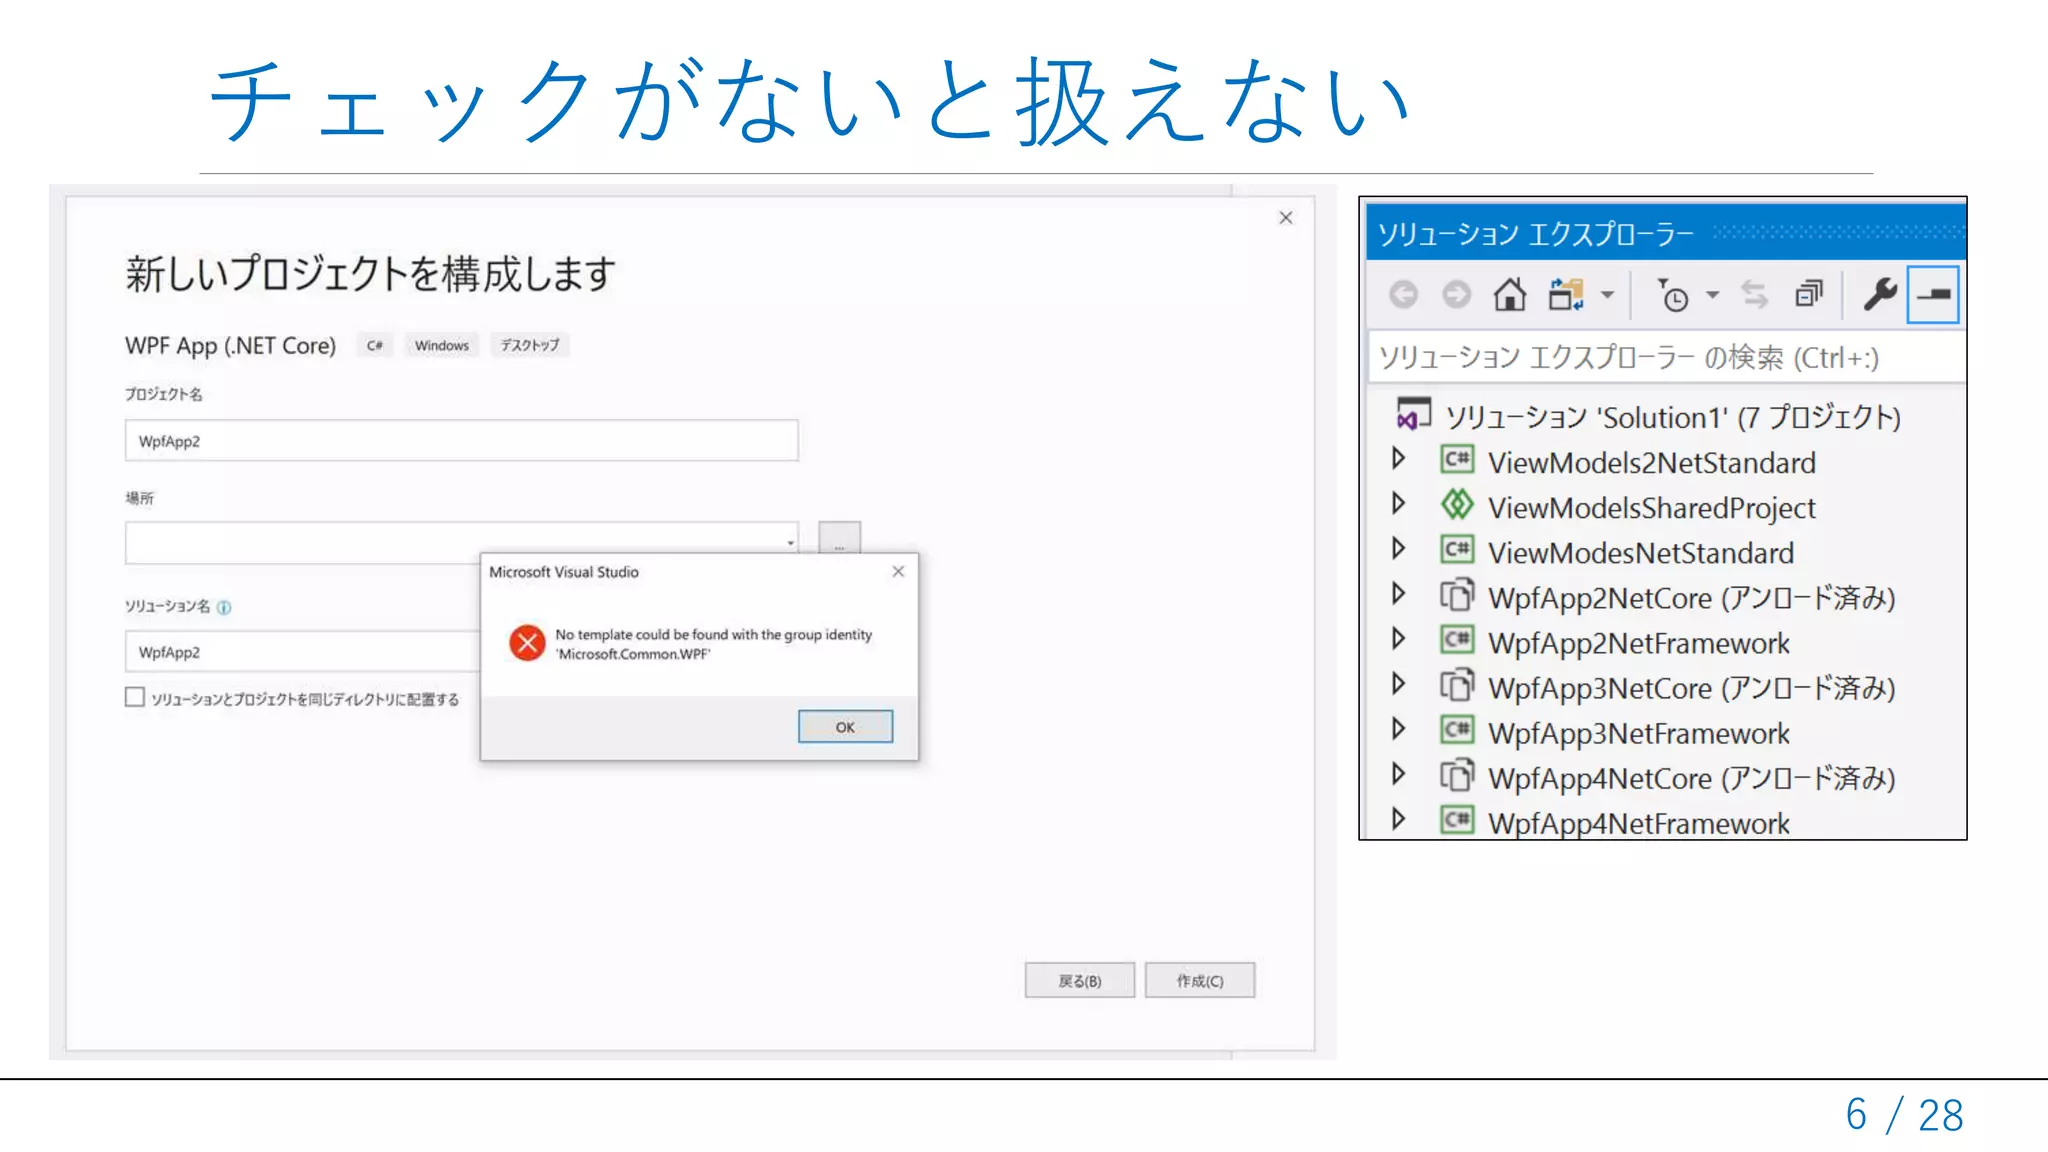Select WpfApp2NetCore unloaded project icon
Image resolution: width=2048 pixels, height=1152 pixels.
(1457, 595)
